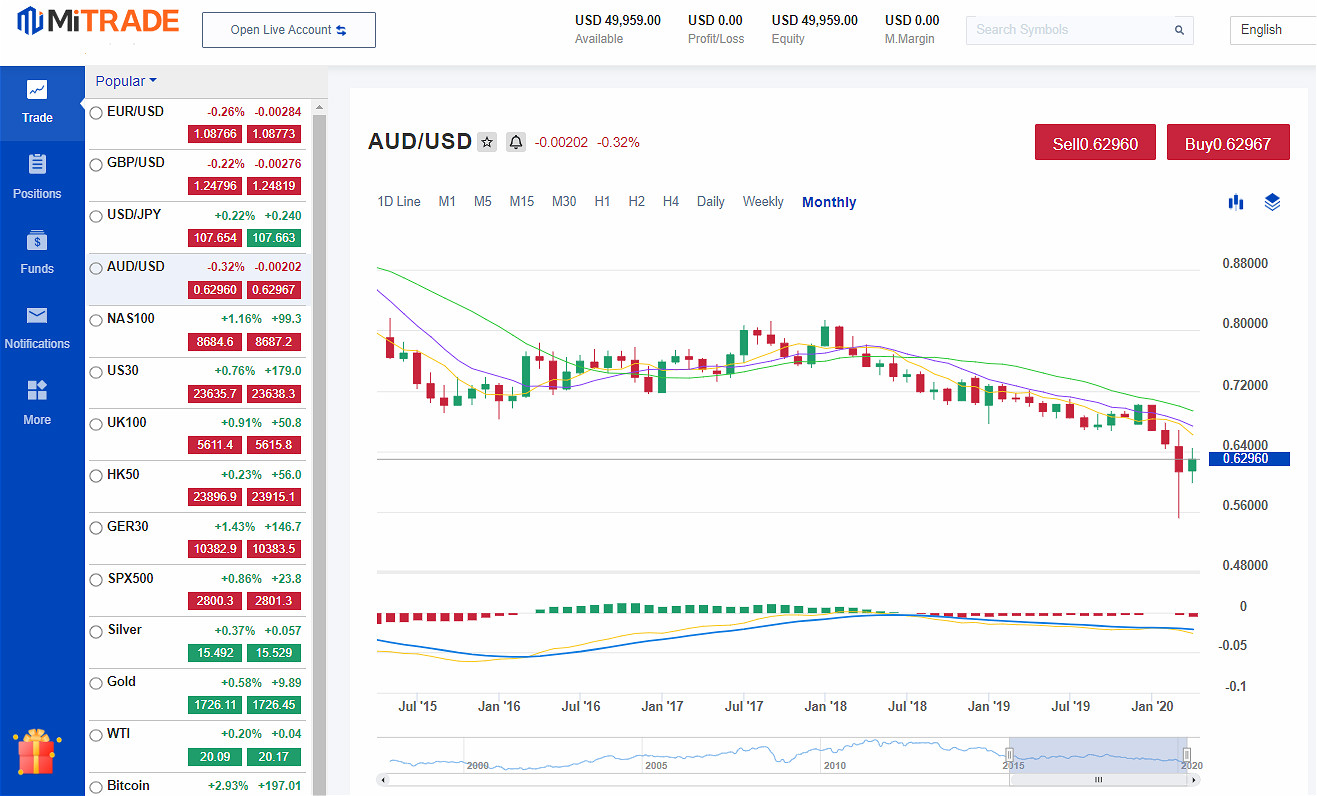Open the Funds sidebar icon
The width and height of the screenshot is (1317, 796).
pos(37,241)
